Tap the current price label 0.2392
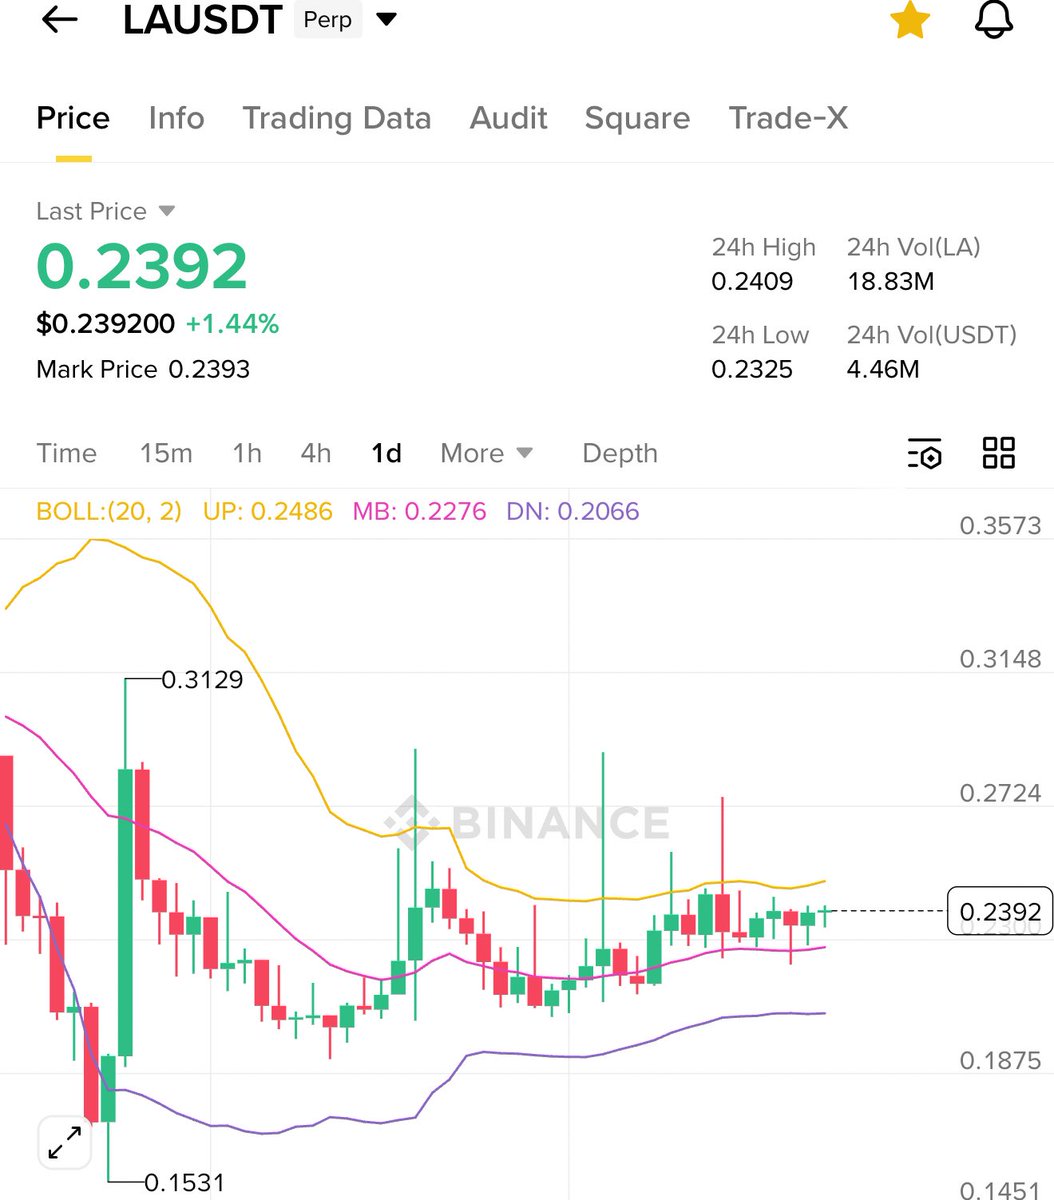Image resolution: width=1054 pixels, height=1200 pixels. [999, 911]
